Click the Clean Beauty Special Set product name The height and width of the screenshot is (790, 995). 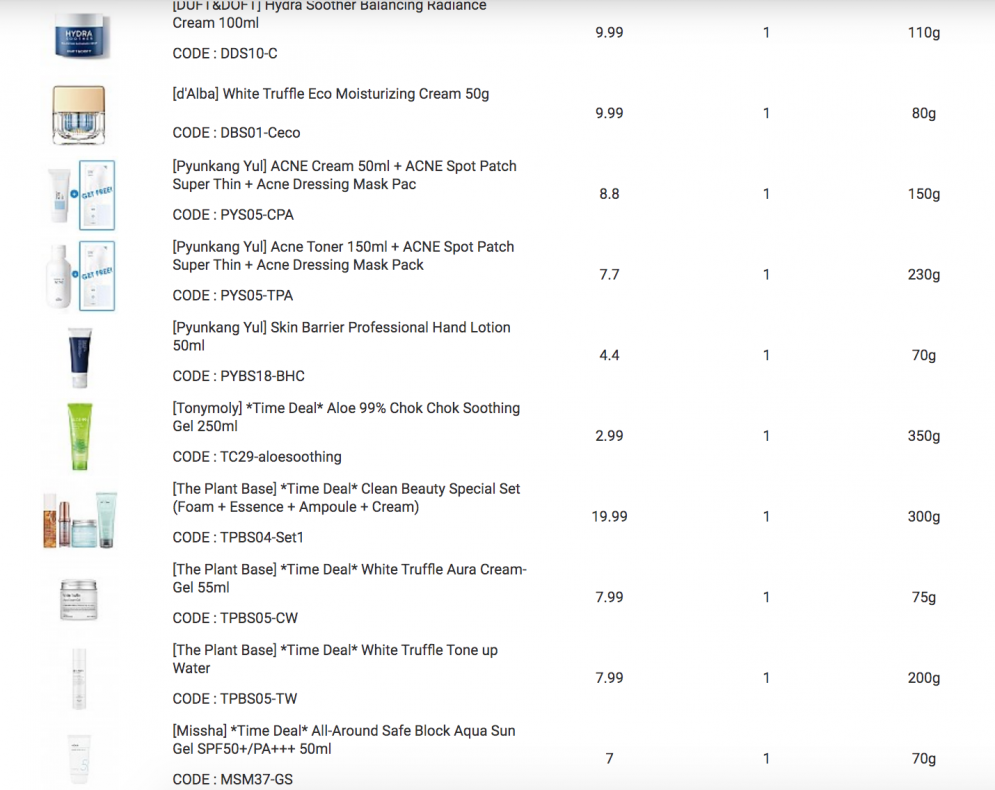pos(346,497)
